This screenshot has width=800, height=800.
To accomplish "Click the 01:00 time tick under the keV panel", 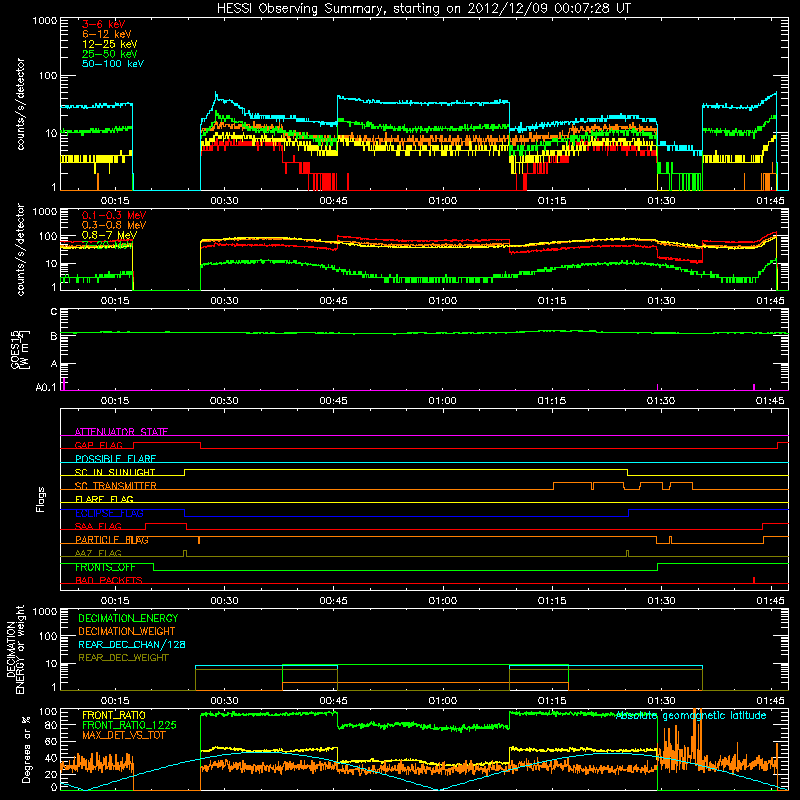I will click(442, 201).
